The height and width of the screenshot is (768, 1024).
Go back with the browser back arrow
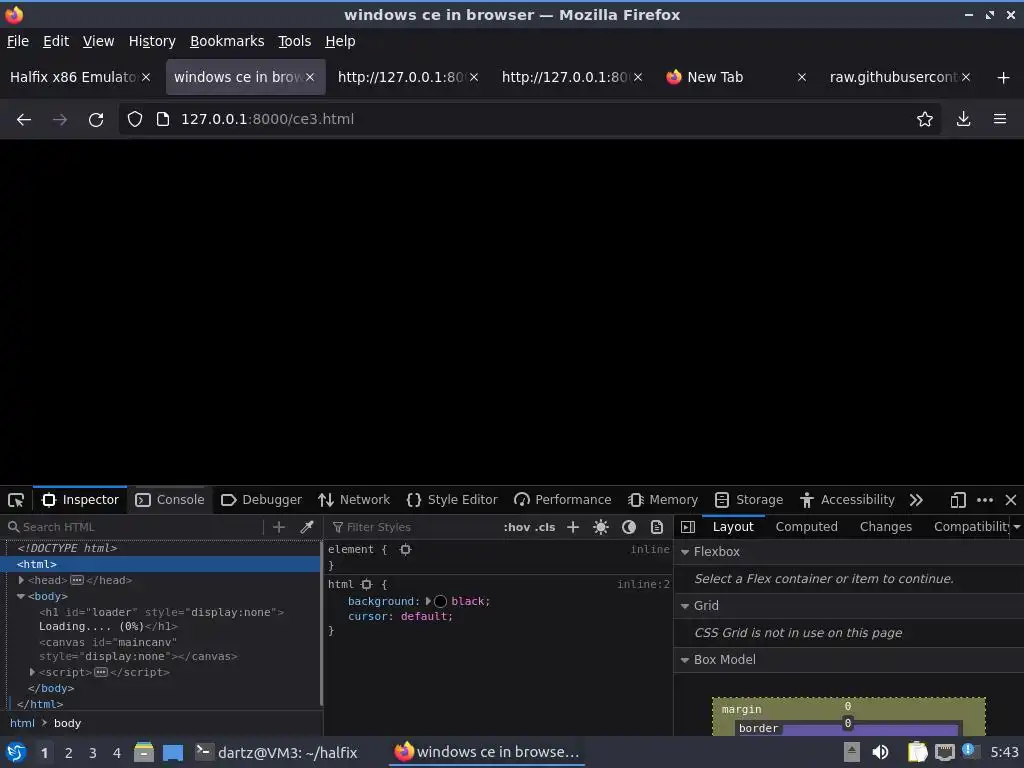[24, 120]
